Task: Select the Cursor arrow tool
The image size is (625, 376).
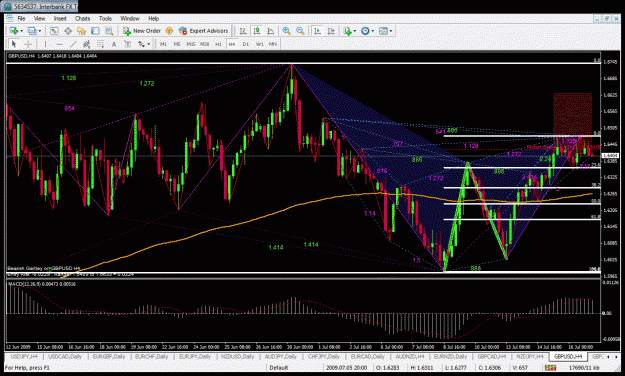Action: [x=14, y=44]
